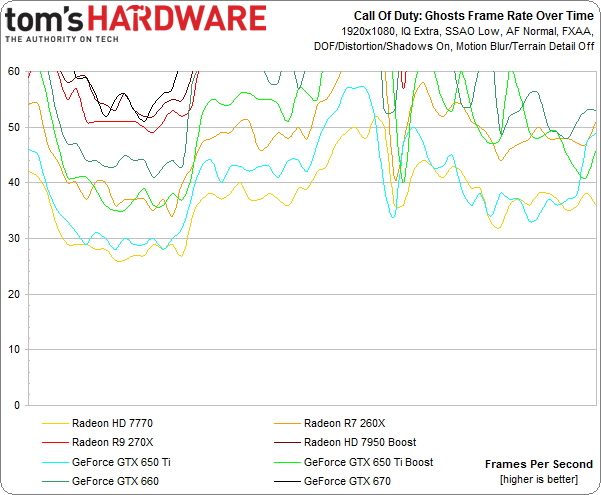Click the y-axis label 10
Screen dimensions: 601x495
(x=14, y=349)
